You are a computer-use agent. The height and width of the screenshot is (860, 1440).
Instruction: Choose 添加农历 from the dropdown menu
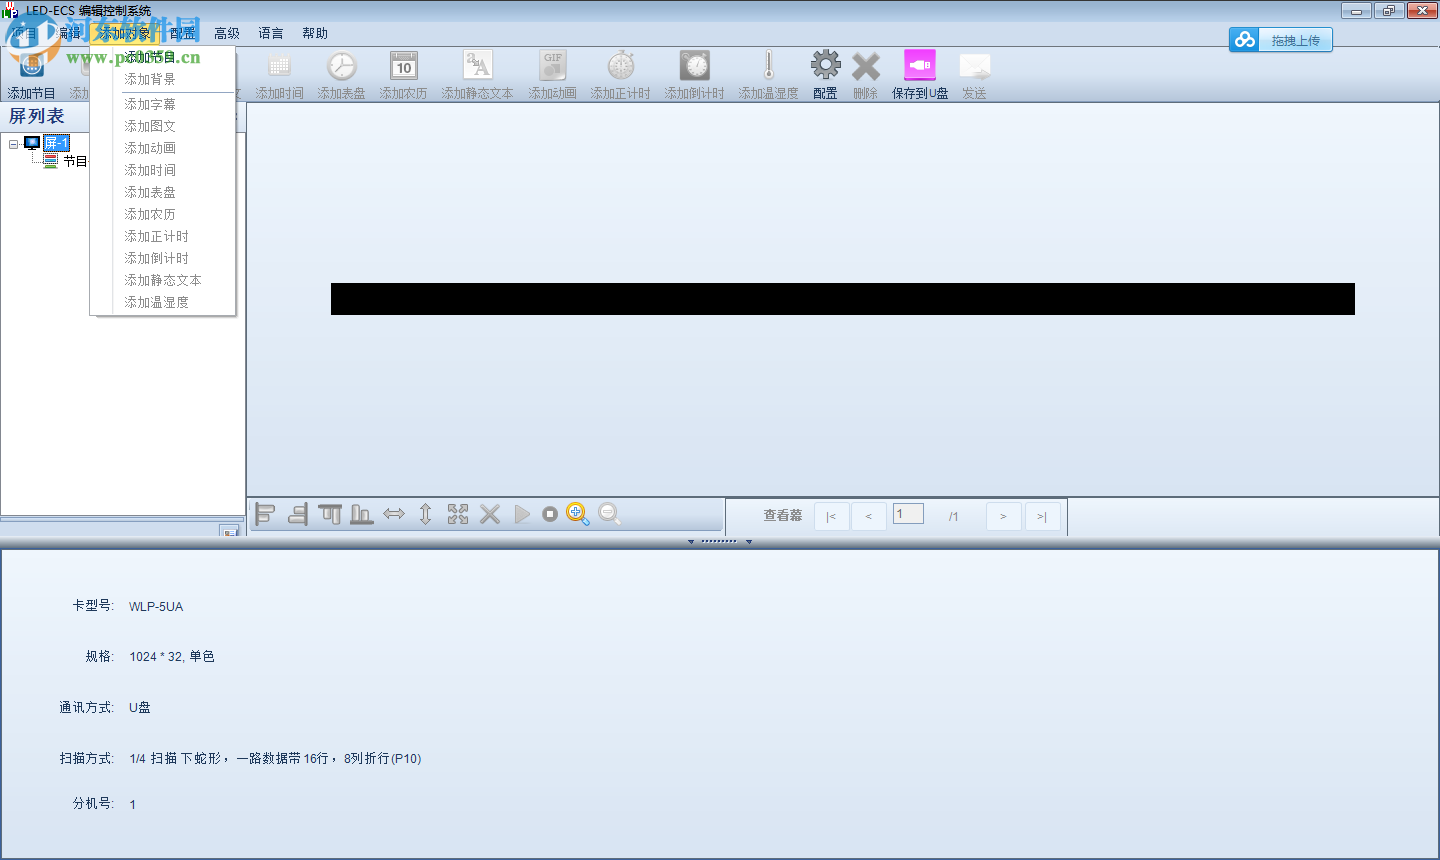point(163,214)
